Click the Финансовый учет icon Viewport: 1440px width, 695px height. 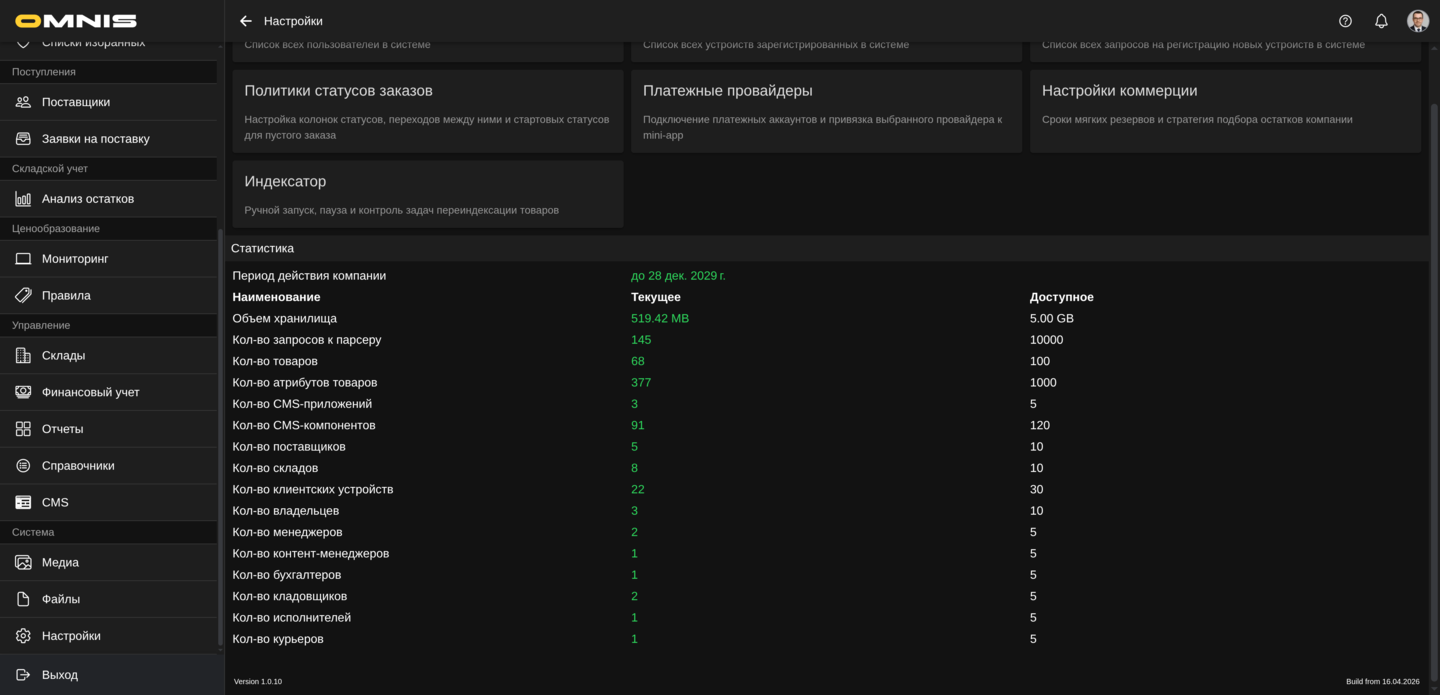click(x=23, y=393)
